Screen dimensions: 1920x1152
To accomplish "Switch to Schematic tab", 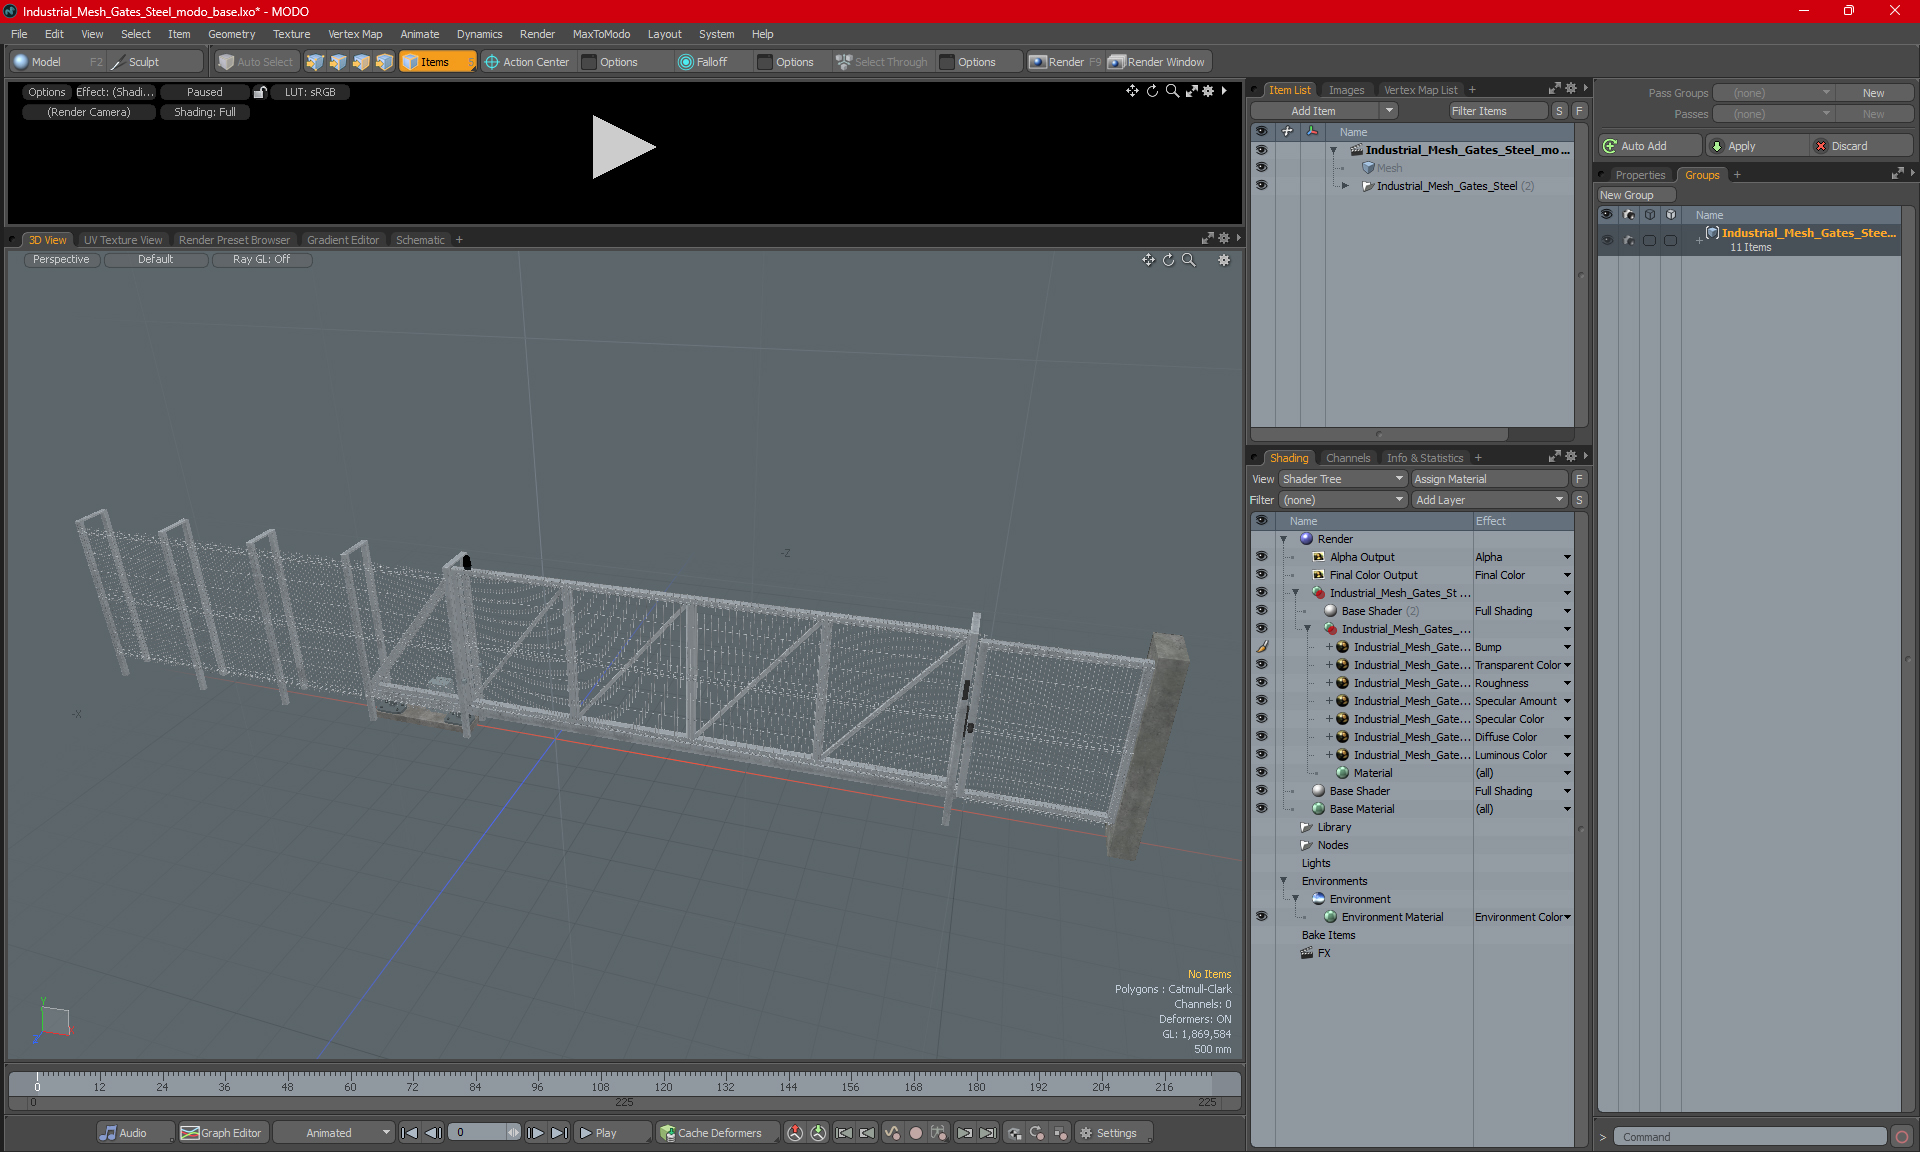I will 420,240.
